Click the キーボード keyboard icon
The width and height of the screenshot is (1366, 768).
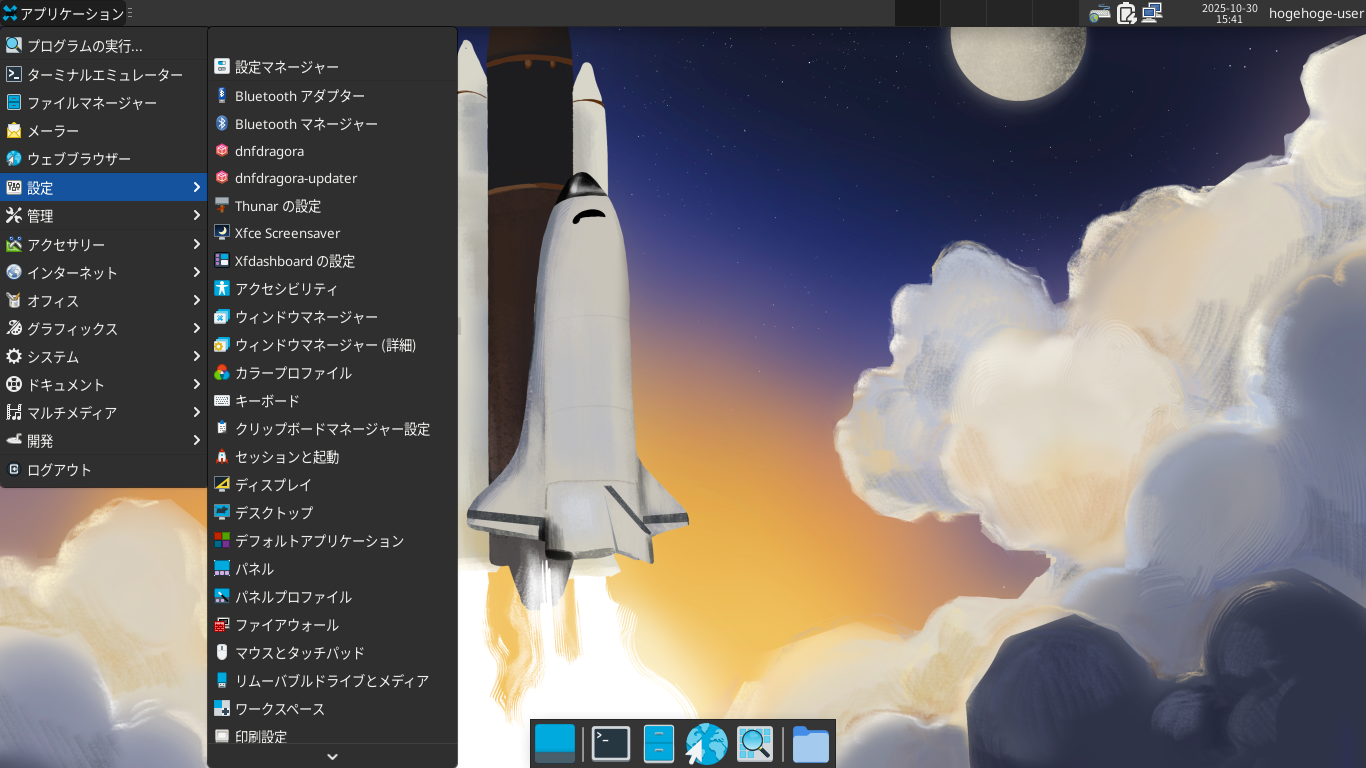click(x=222, y=401)
